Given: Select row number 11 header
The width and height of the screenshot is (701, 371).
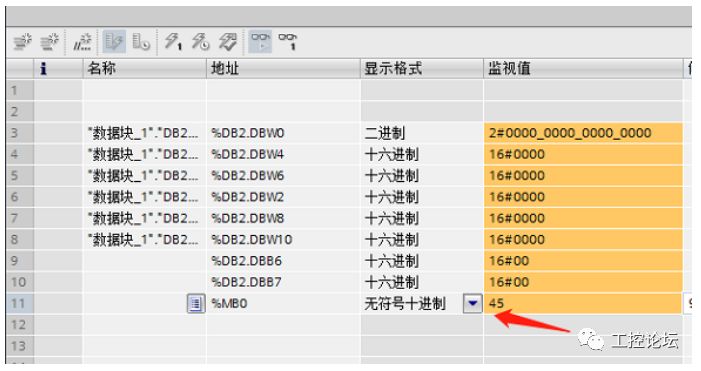Looking at the screenshot, I should [x=20, y=304].
